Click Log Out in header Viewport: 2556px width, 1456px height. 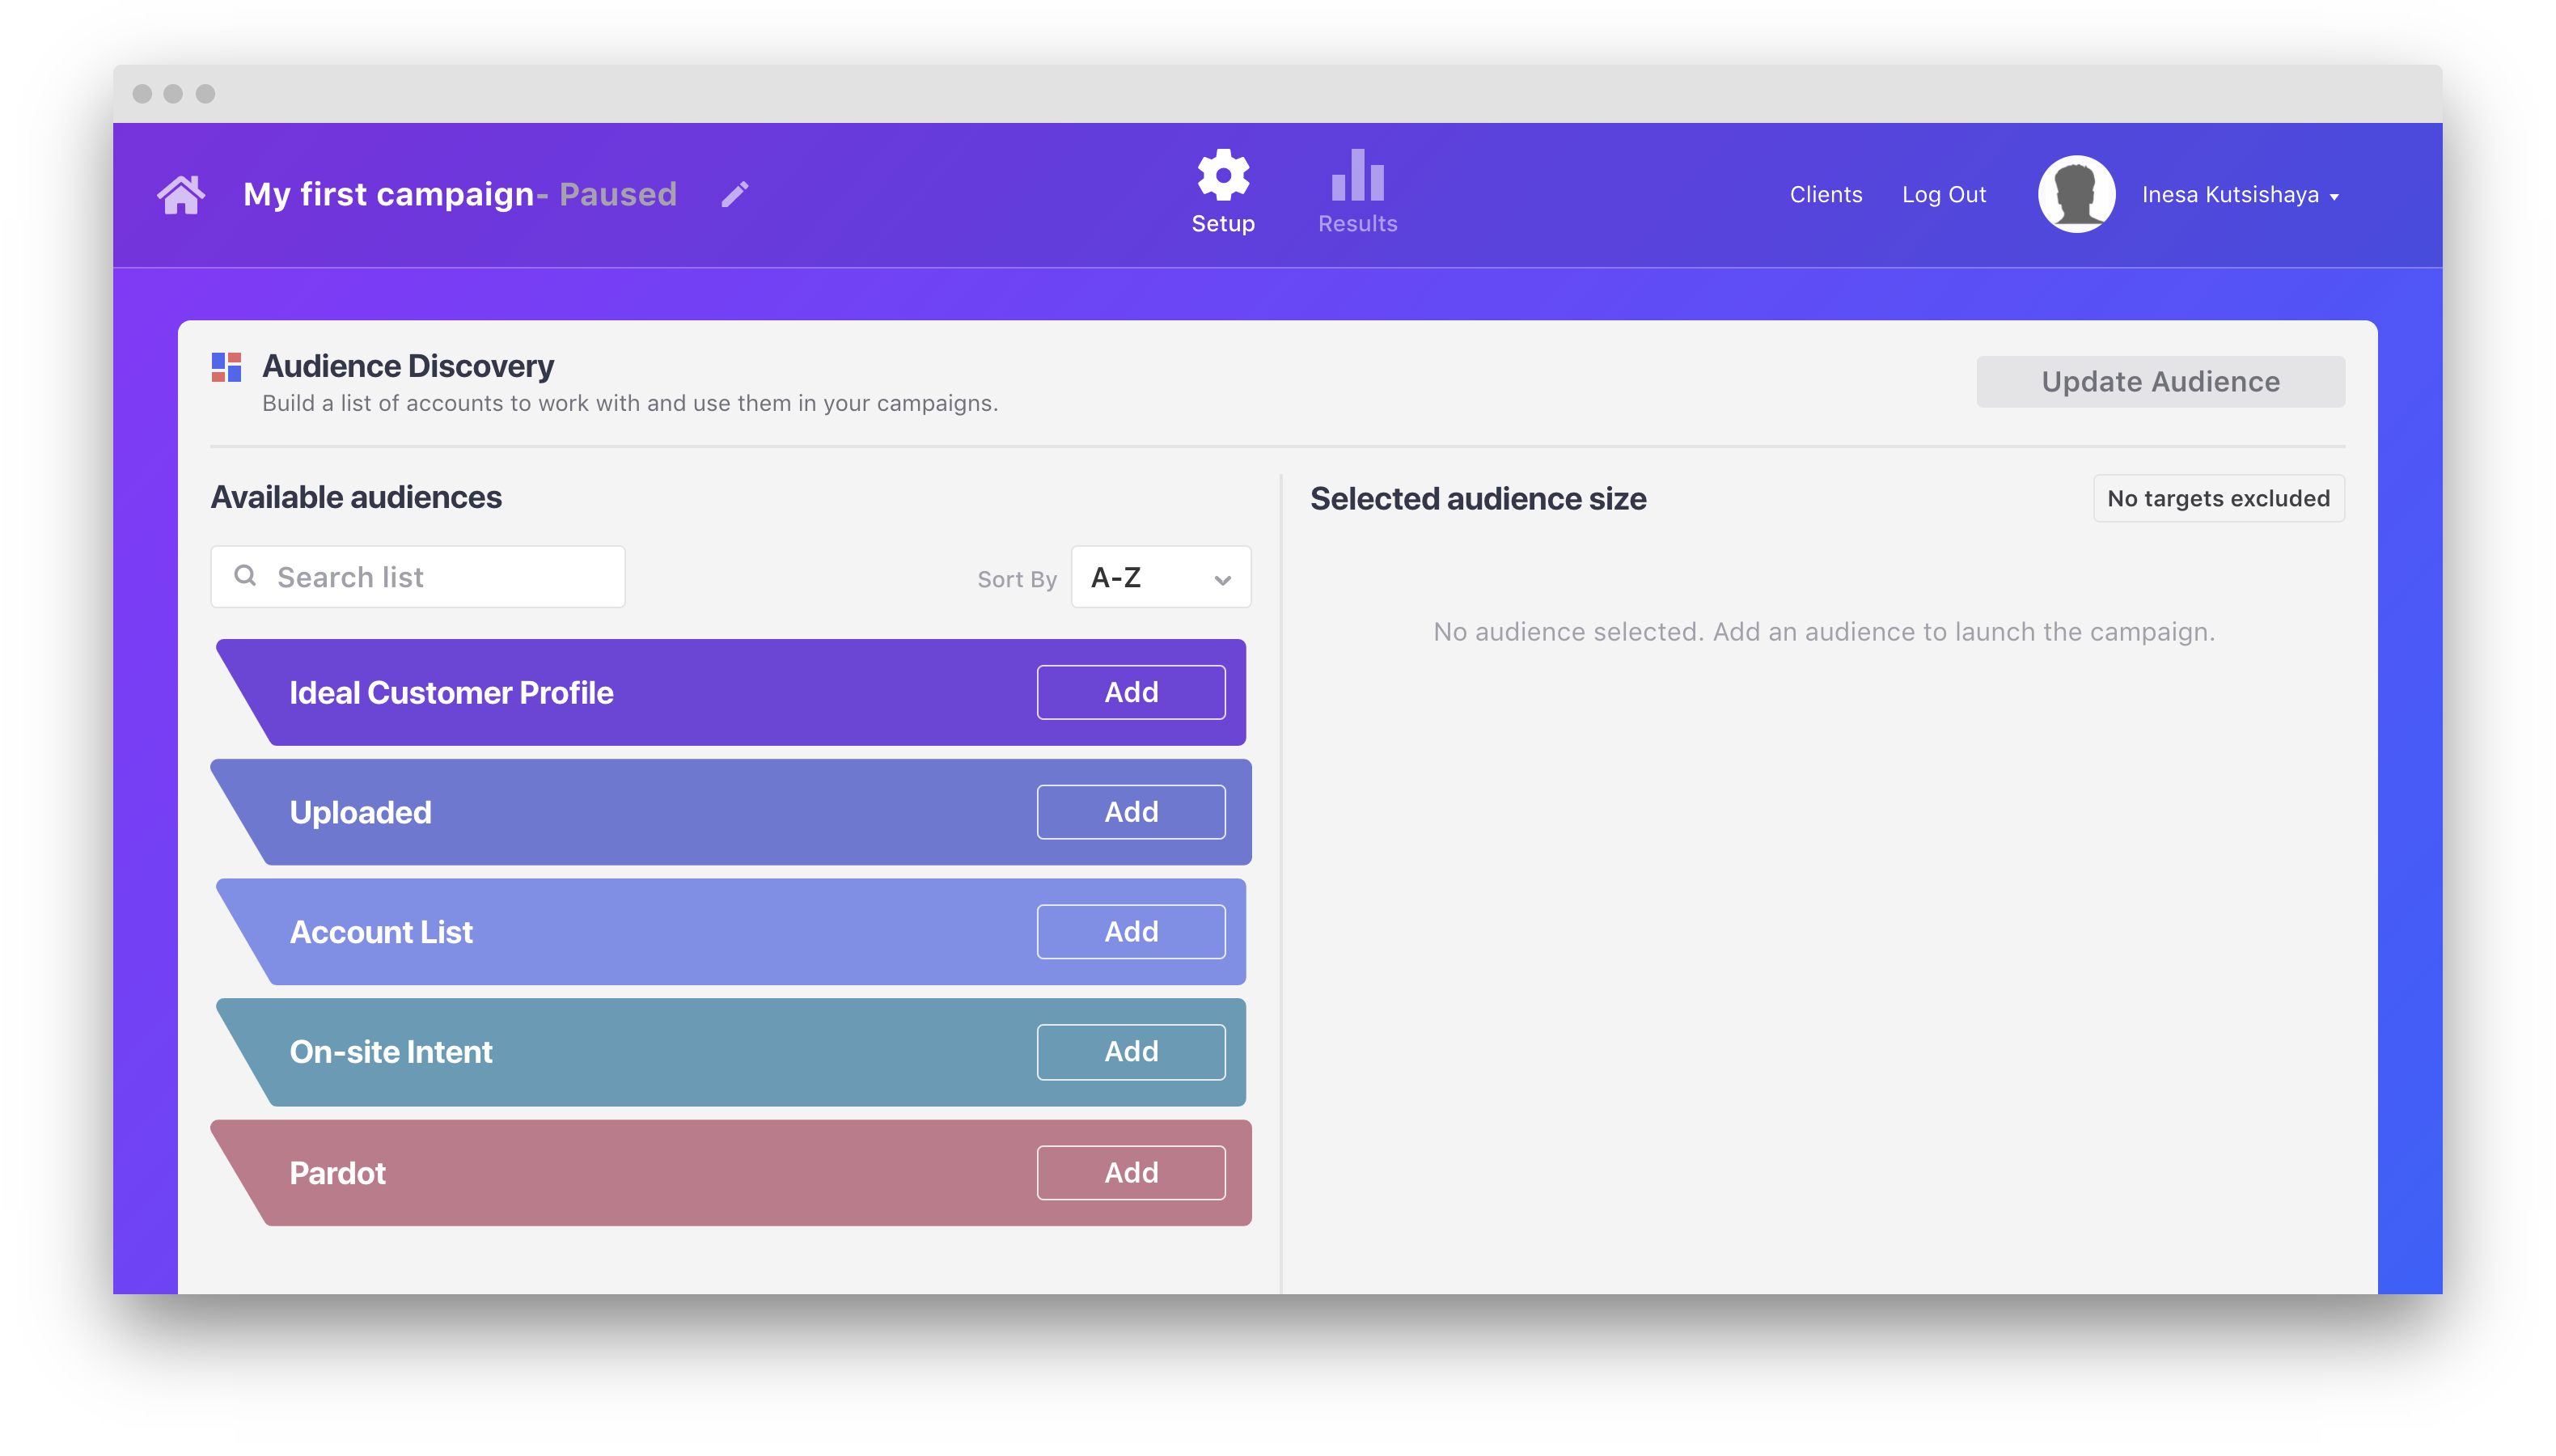(x=1943, y=195)
